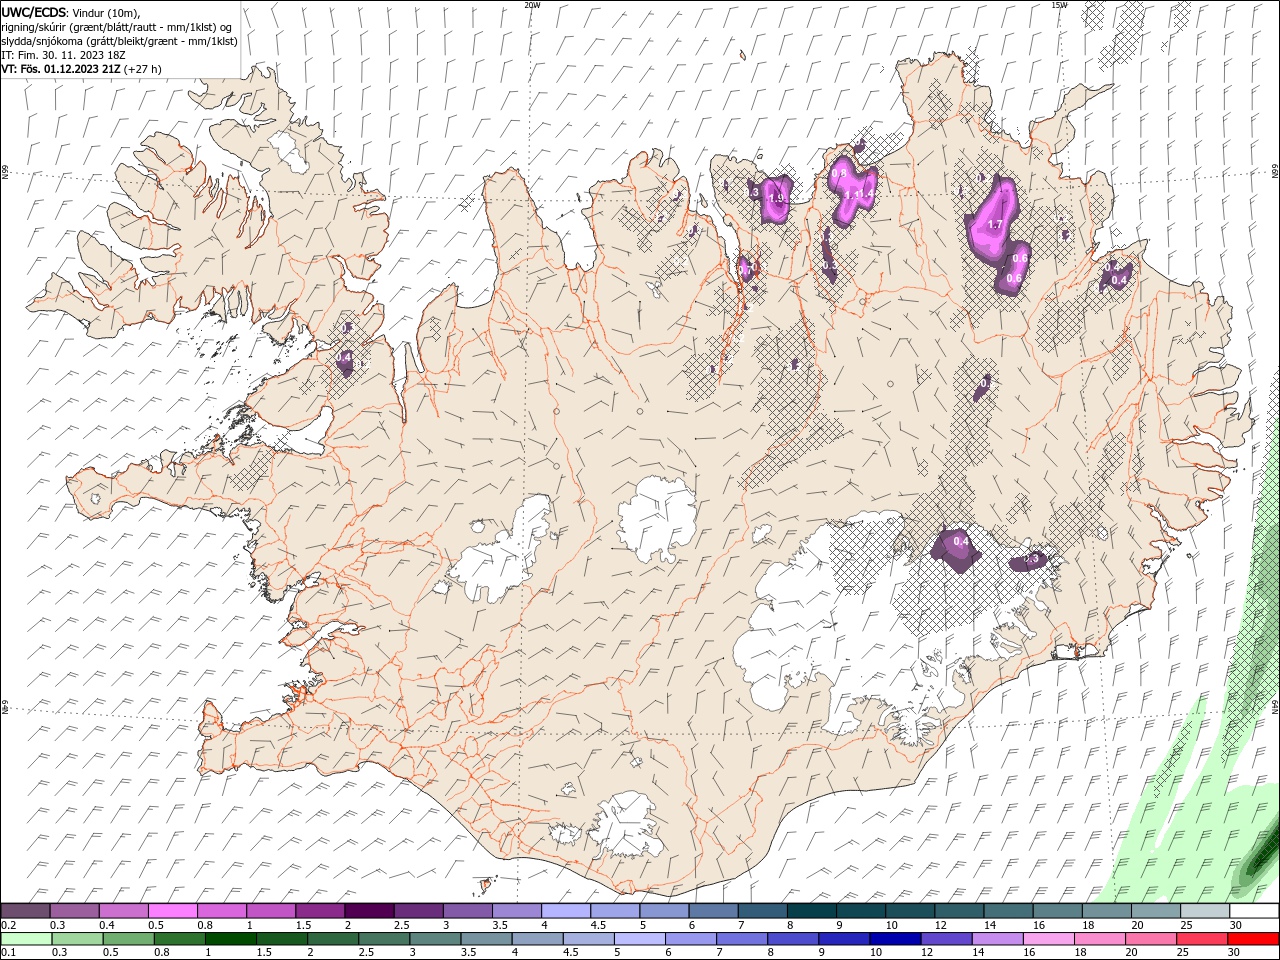
Task: Click the violet 12 swatch in the lower rain scale
Action: pos(946,938)
